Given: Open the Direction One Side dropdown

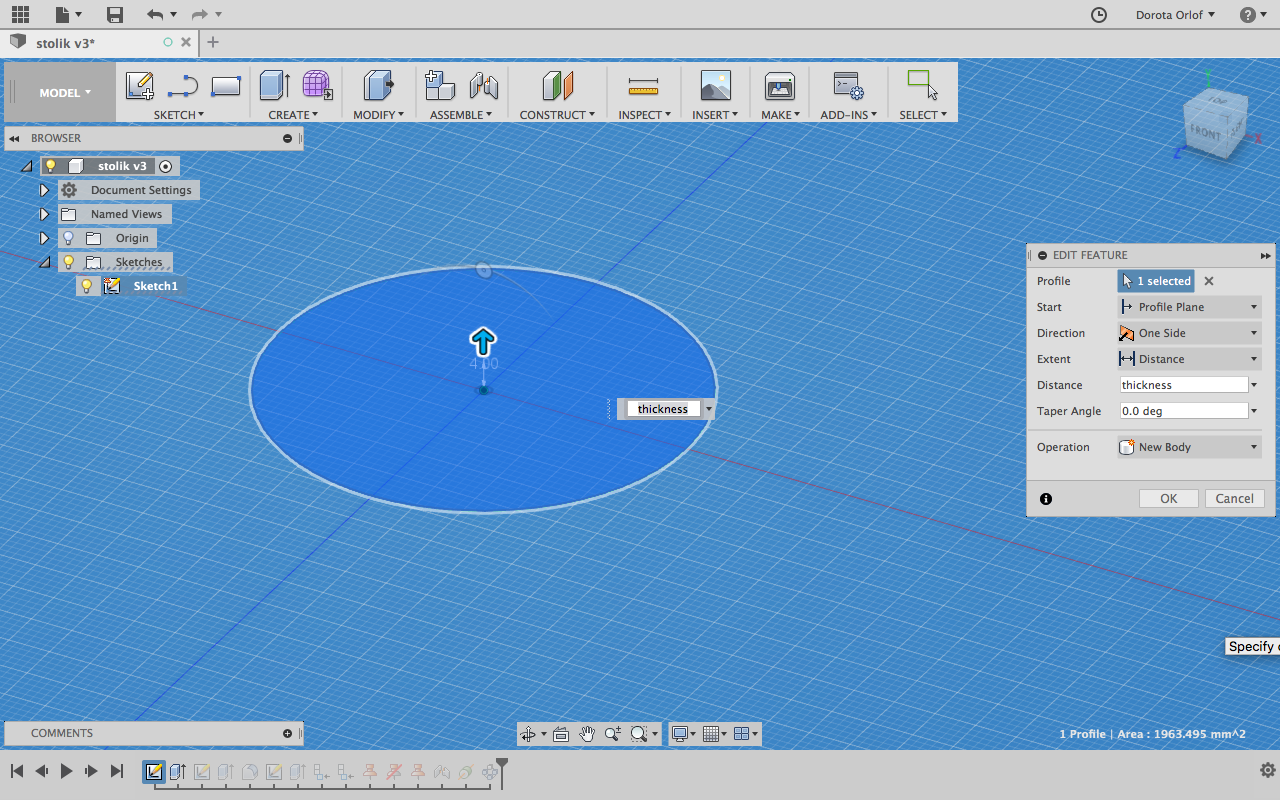Looking at the screenshot, I should [1188, 333].
